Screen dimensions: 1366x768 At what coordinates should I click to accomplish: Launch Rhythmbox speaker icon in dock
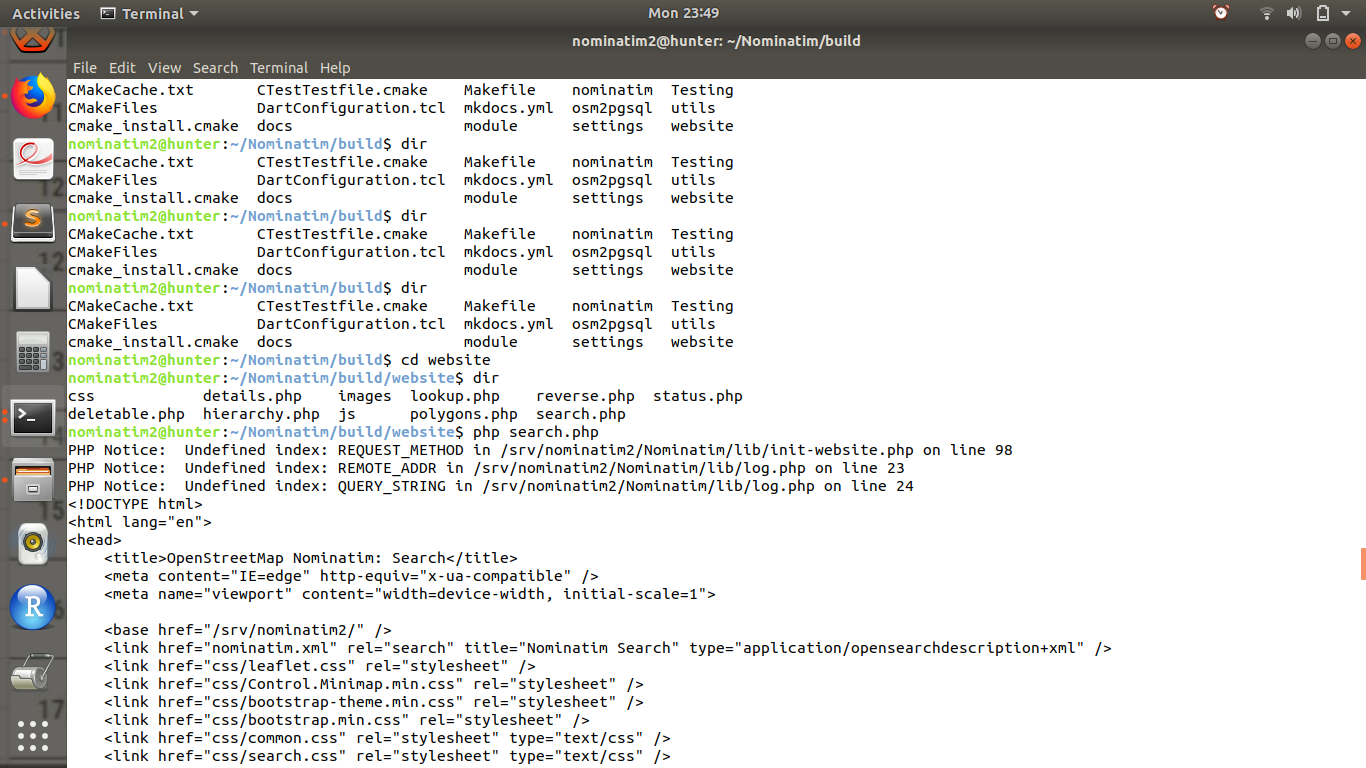click(x=33, y=543)
